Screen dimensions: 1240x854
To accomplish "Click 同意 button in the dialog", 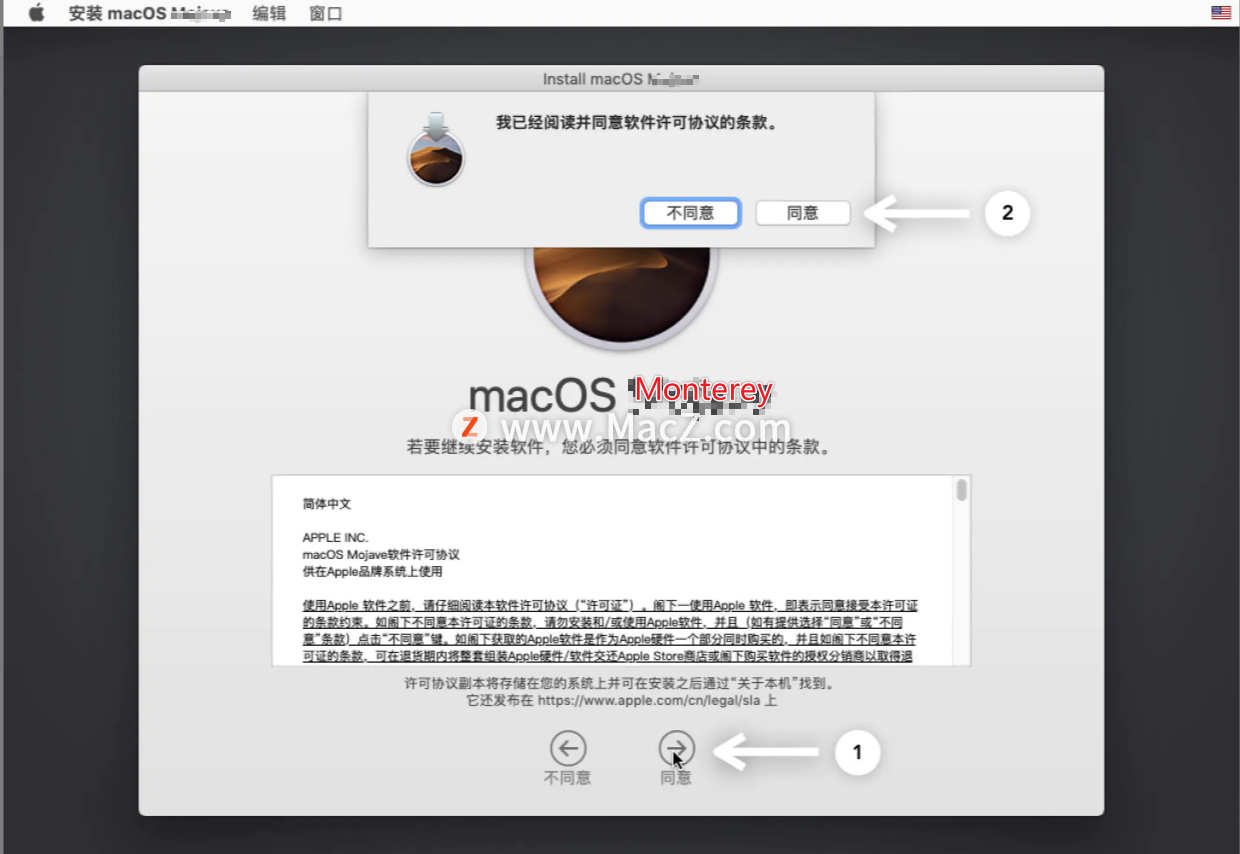I will click(802, 213).
